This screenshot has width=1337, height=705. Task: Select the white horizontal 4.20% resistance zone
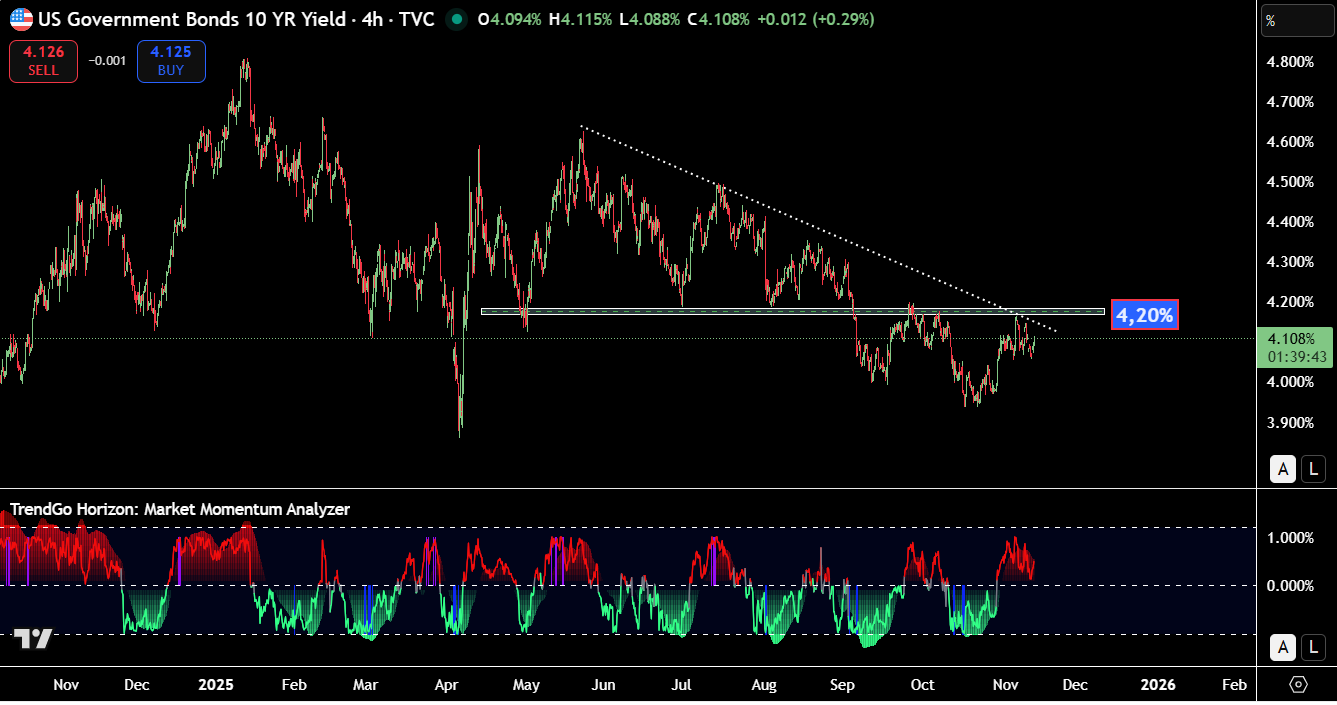(700, 311)
